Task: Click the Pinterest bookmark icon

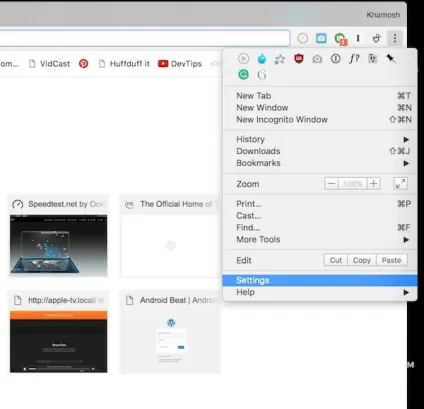Action: coord(83,63)
